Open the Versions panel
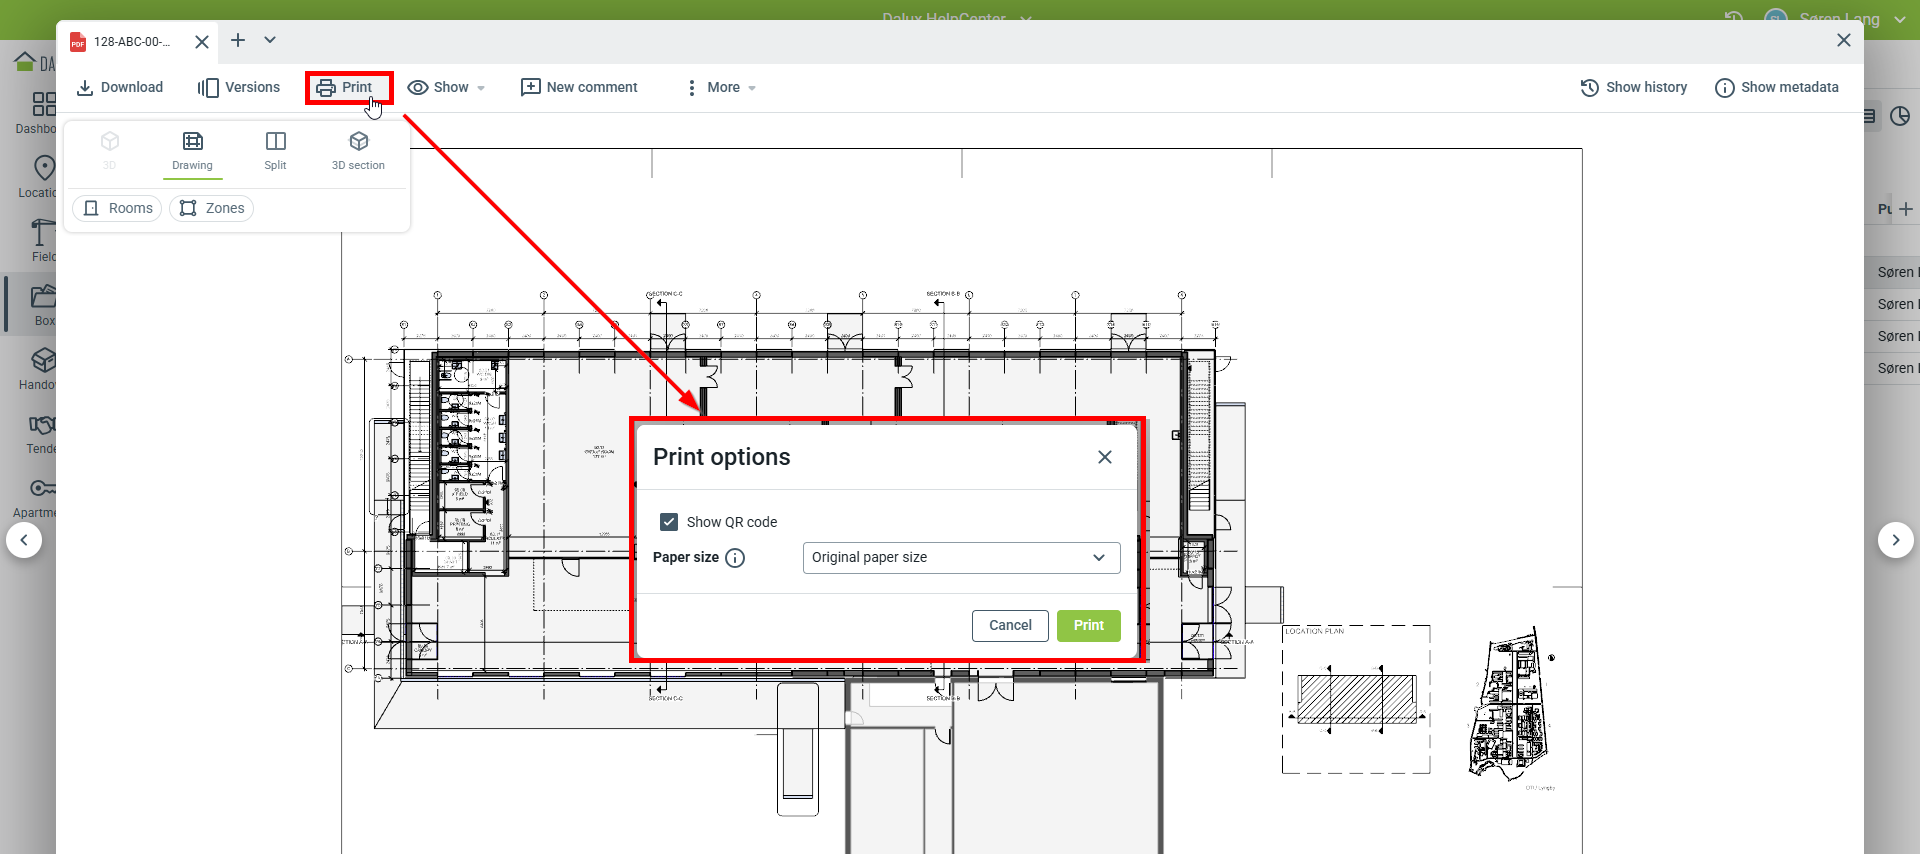1920x854 pixels. coord(239,88)
